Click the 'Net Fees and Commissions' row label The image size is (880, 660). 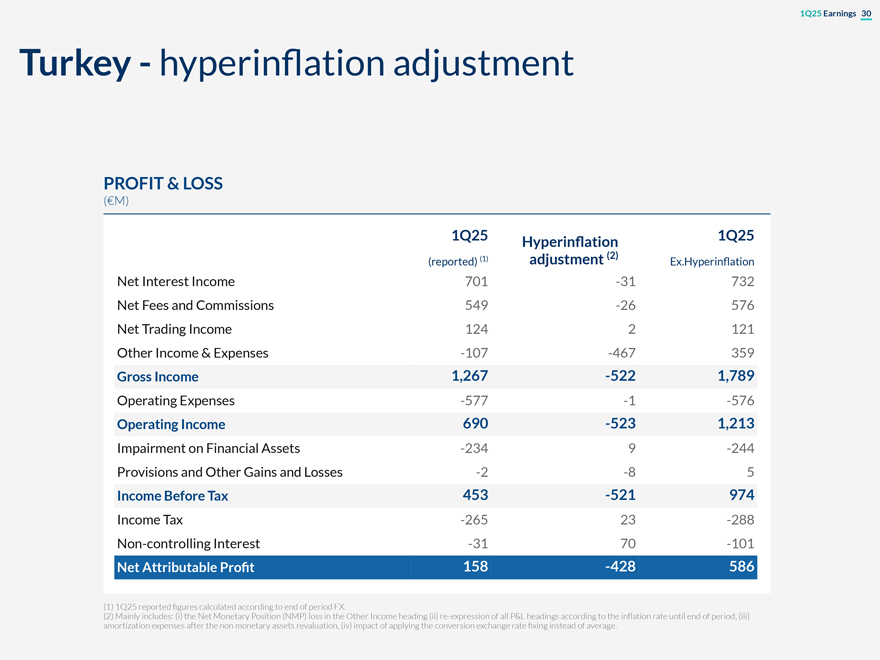pos(195,305)
